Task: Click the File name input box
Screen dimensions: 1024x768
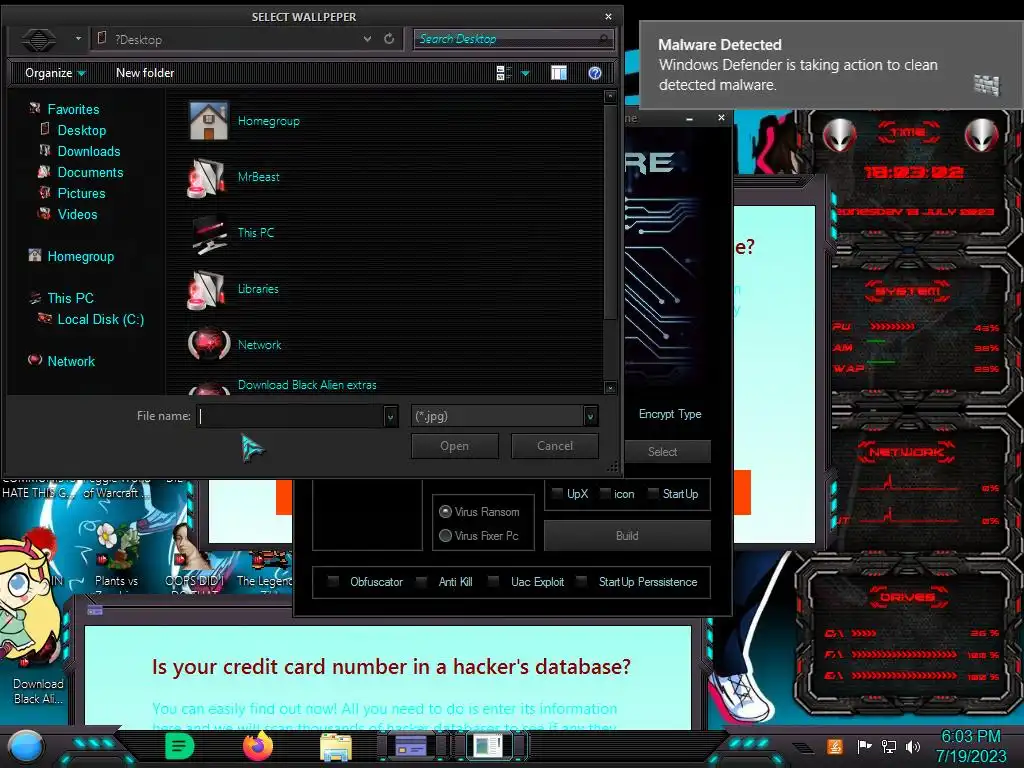Action: (291, 416)
